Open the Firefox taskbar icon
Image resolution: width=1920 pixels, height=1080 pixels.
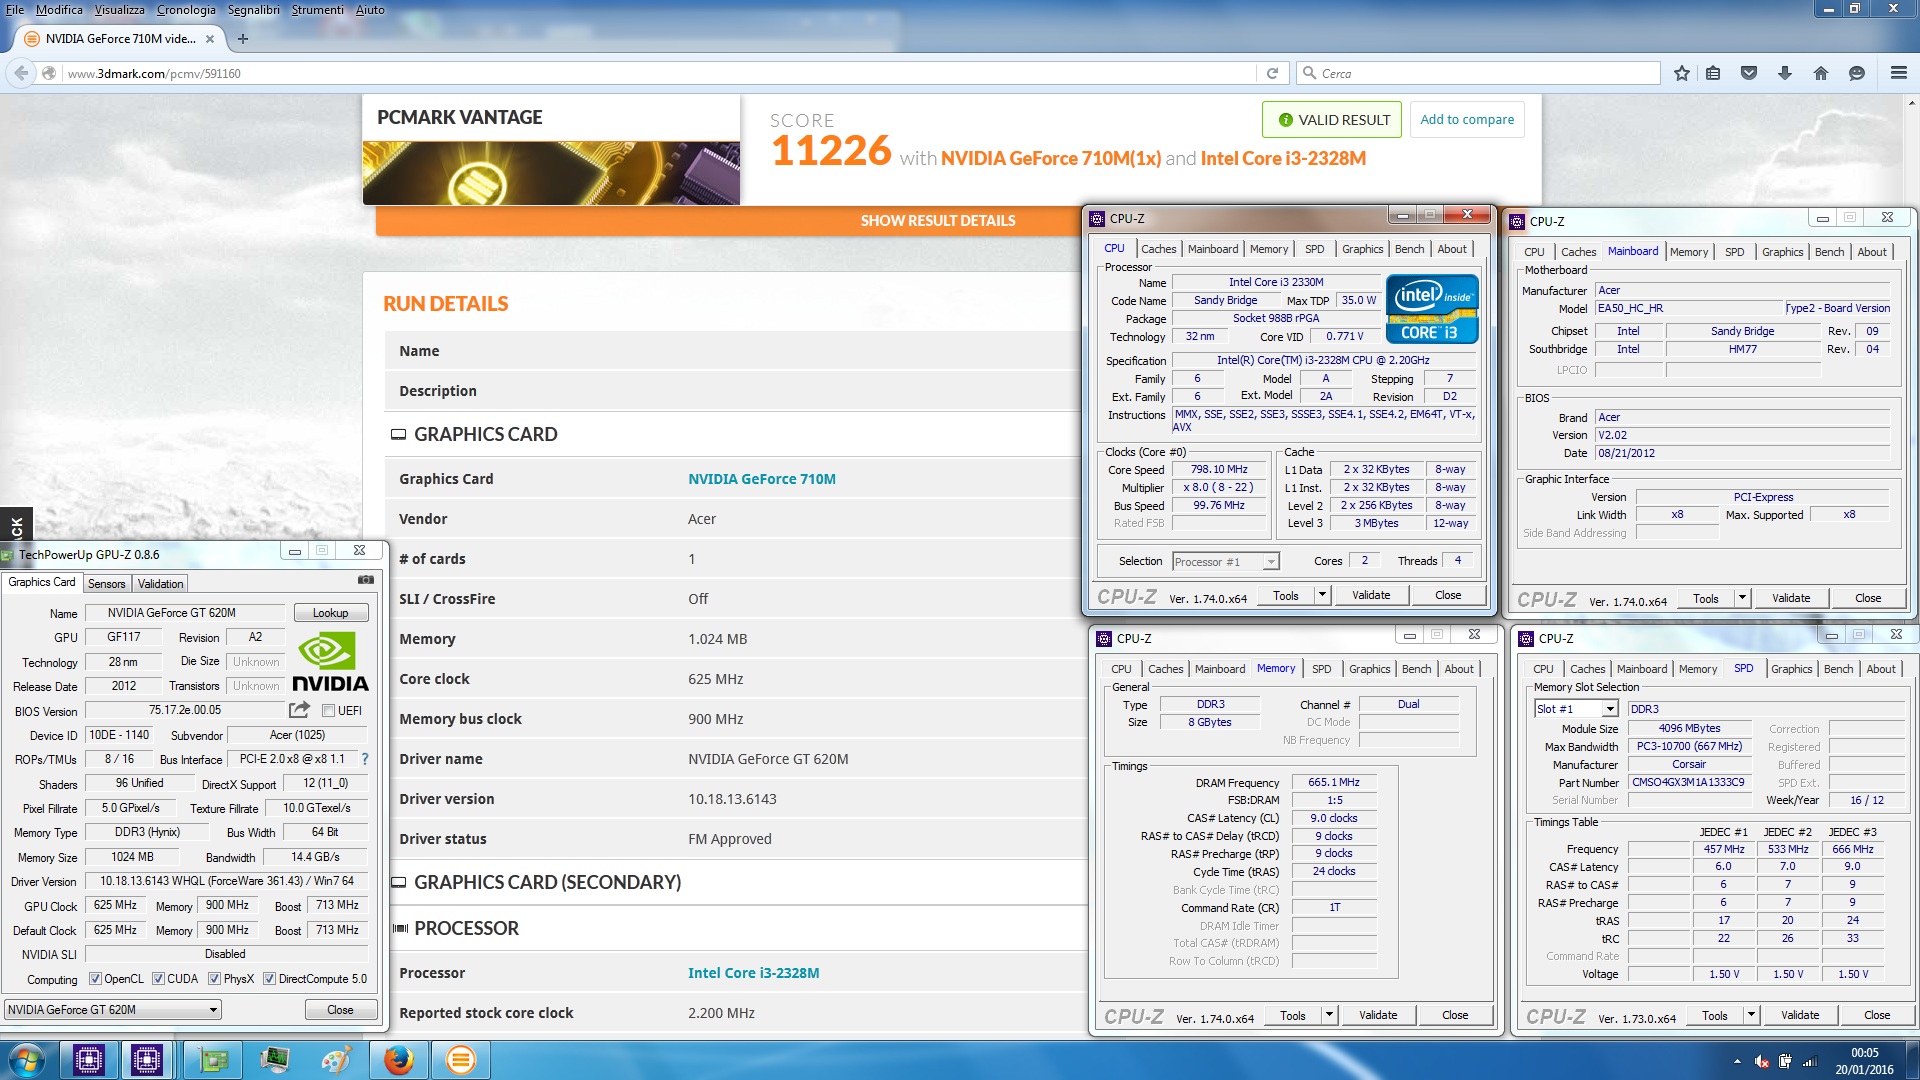point(399,1060)
